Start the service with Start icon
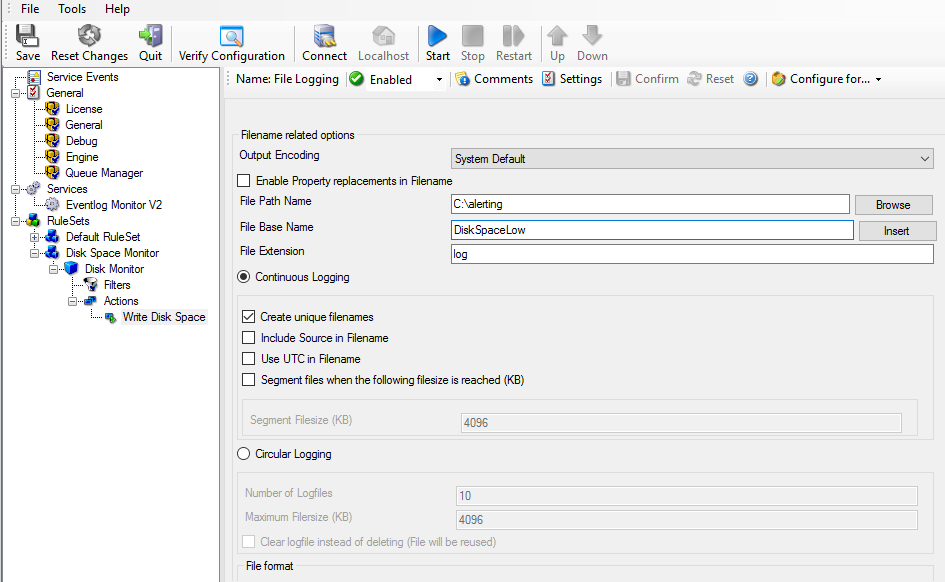This screenshot has width=945, height=582. click(x=437, y=37)
